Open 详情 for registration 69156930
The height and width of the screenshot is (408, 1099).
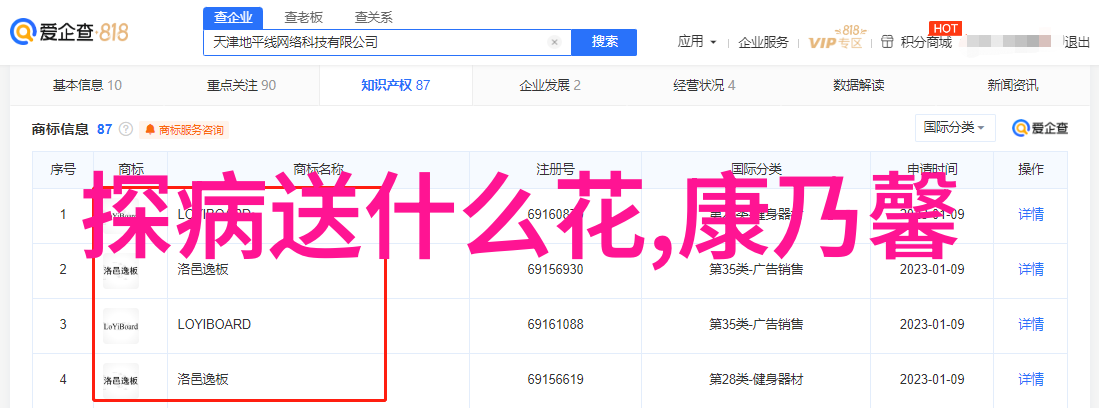coord(1031,269)
